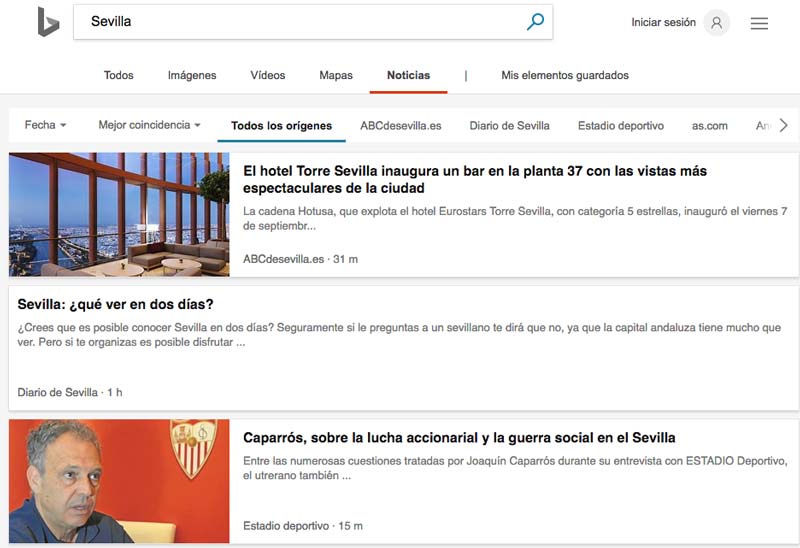Select Todos los orígenes filter
The image size is (800, 548).
tap(281, 126)
